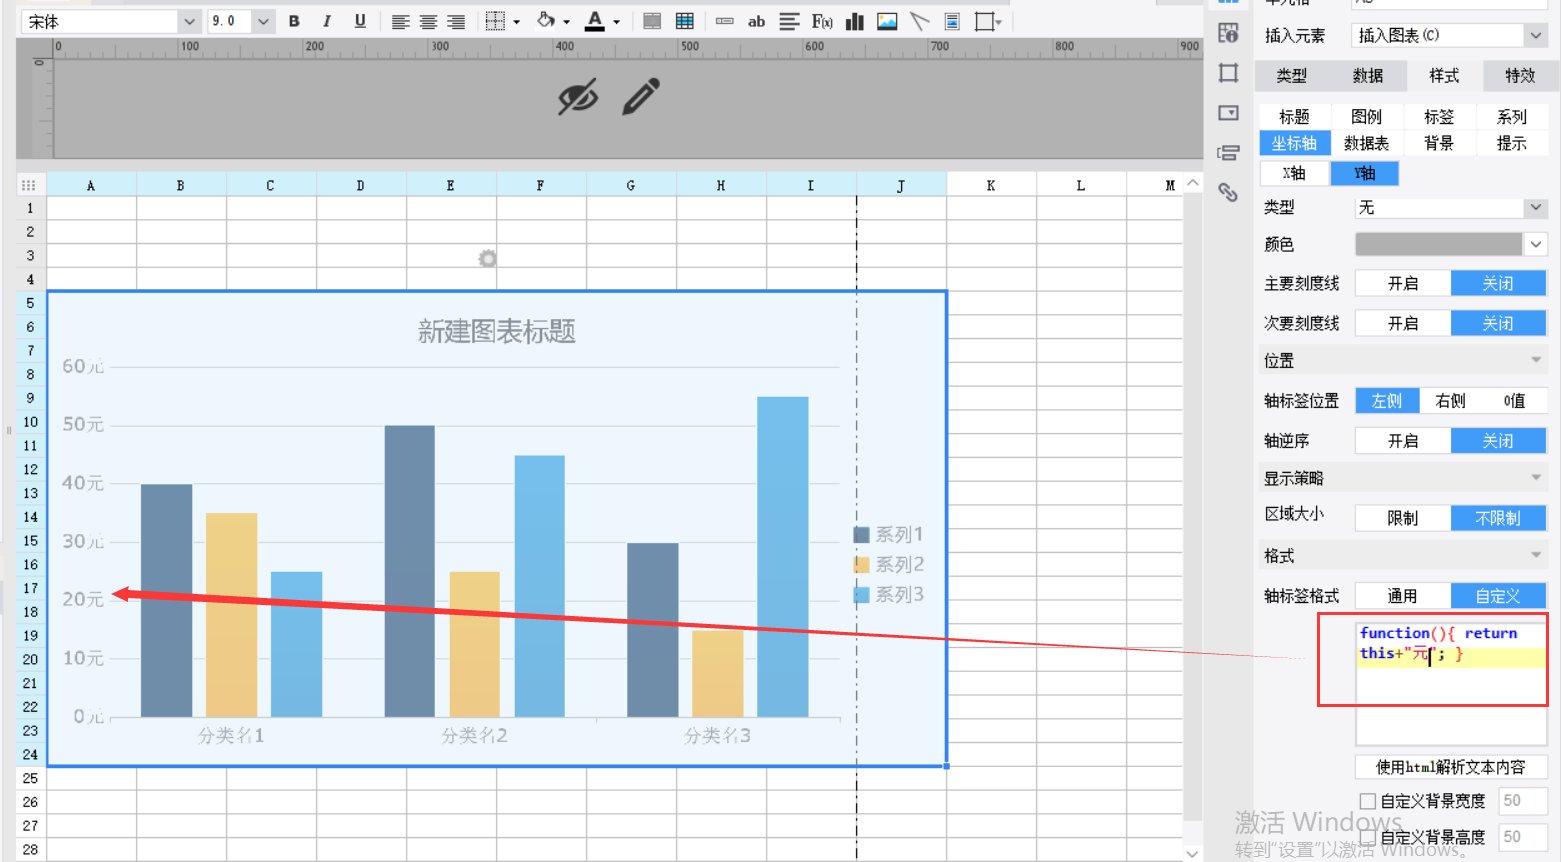The image size is (1561, 862).
Task: Open the floating element panel icon in the sidebar
Action: 1229,73
